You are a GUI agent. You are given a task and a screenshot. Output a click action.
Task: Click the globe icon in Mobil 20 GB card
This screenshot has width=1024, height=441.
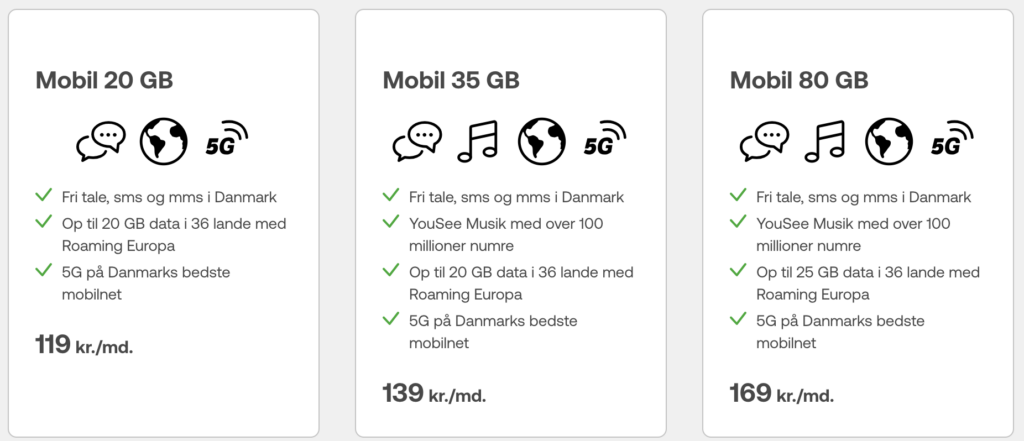[163, 141]
